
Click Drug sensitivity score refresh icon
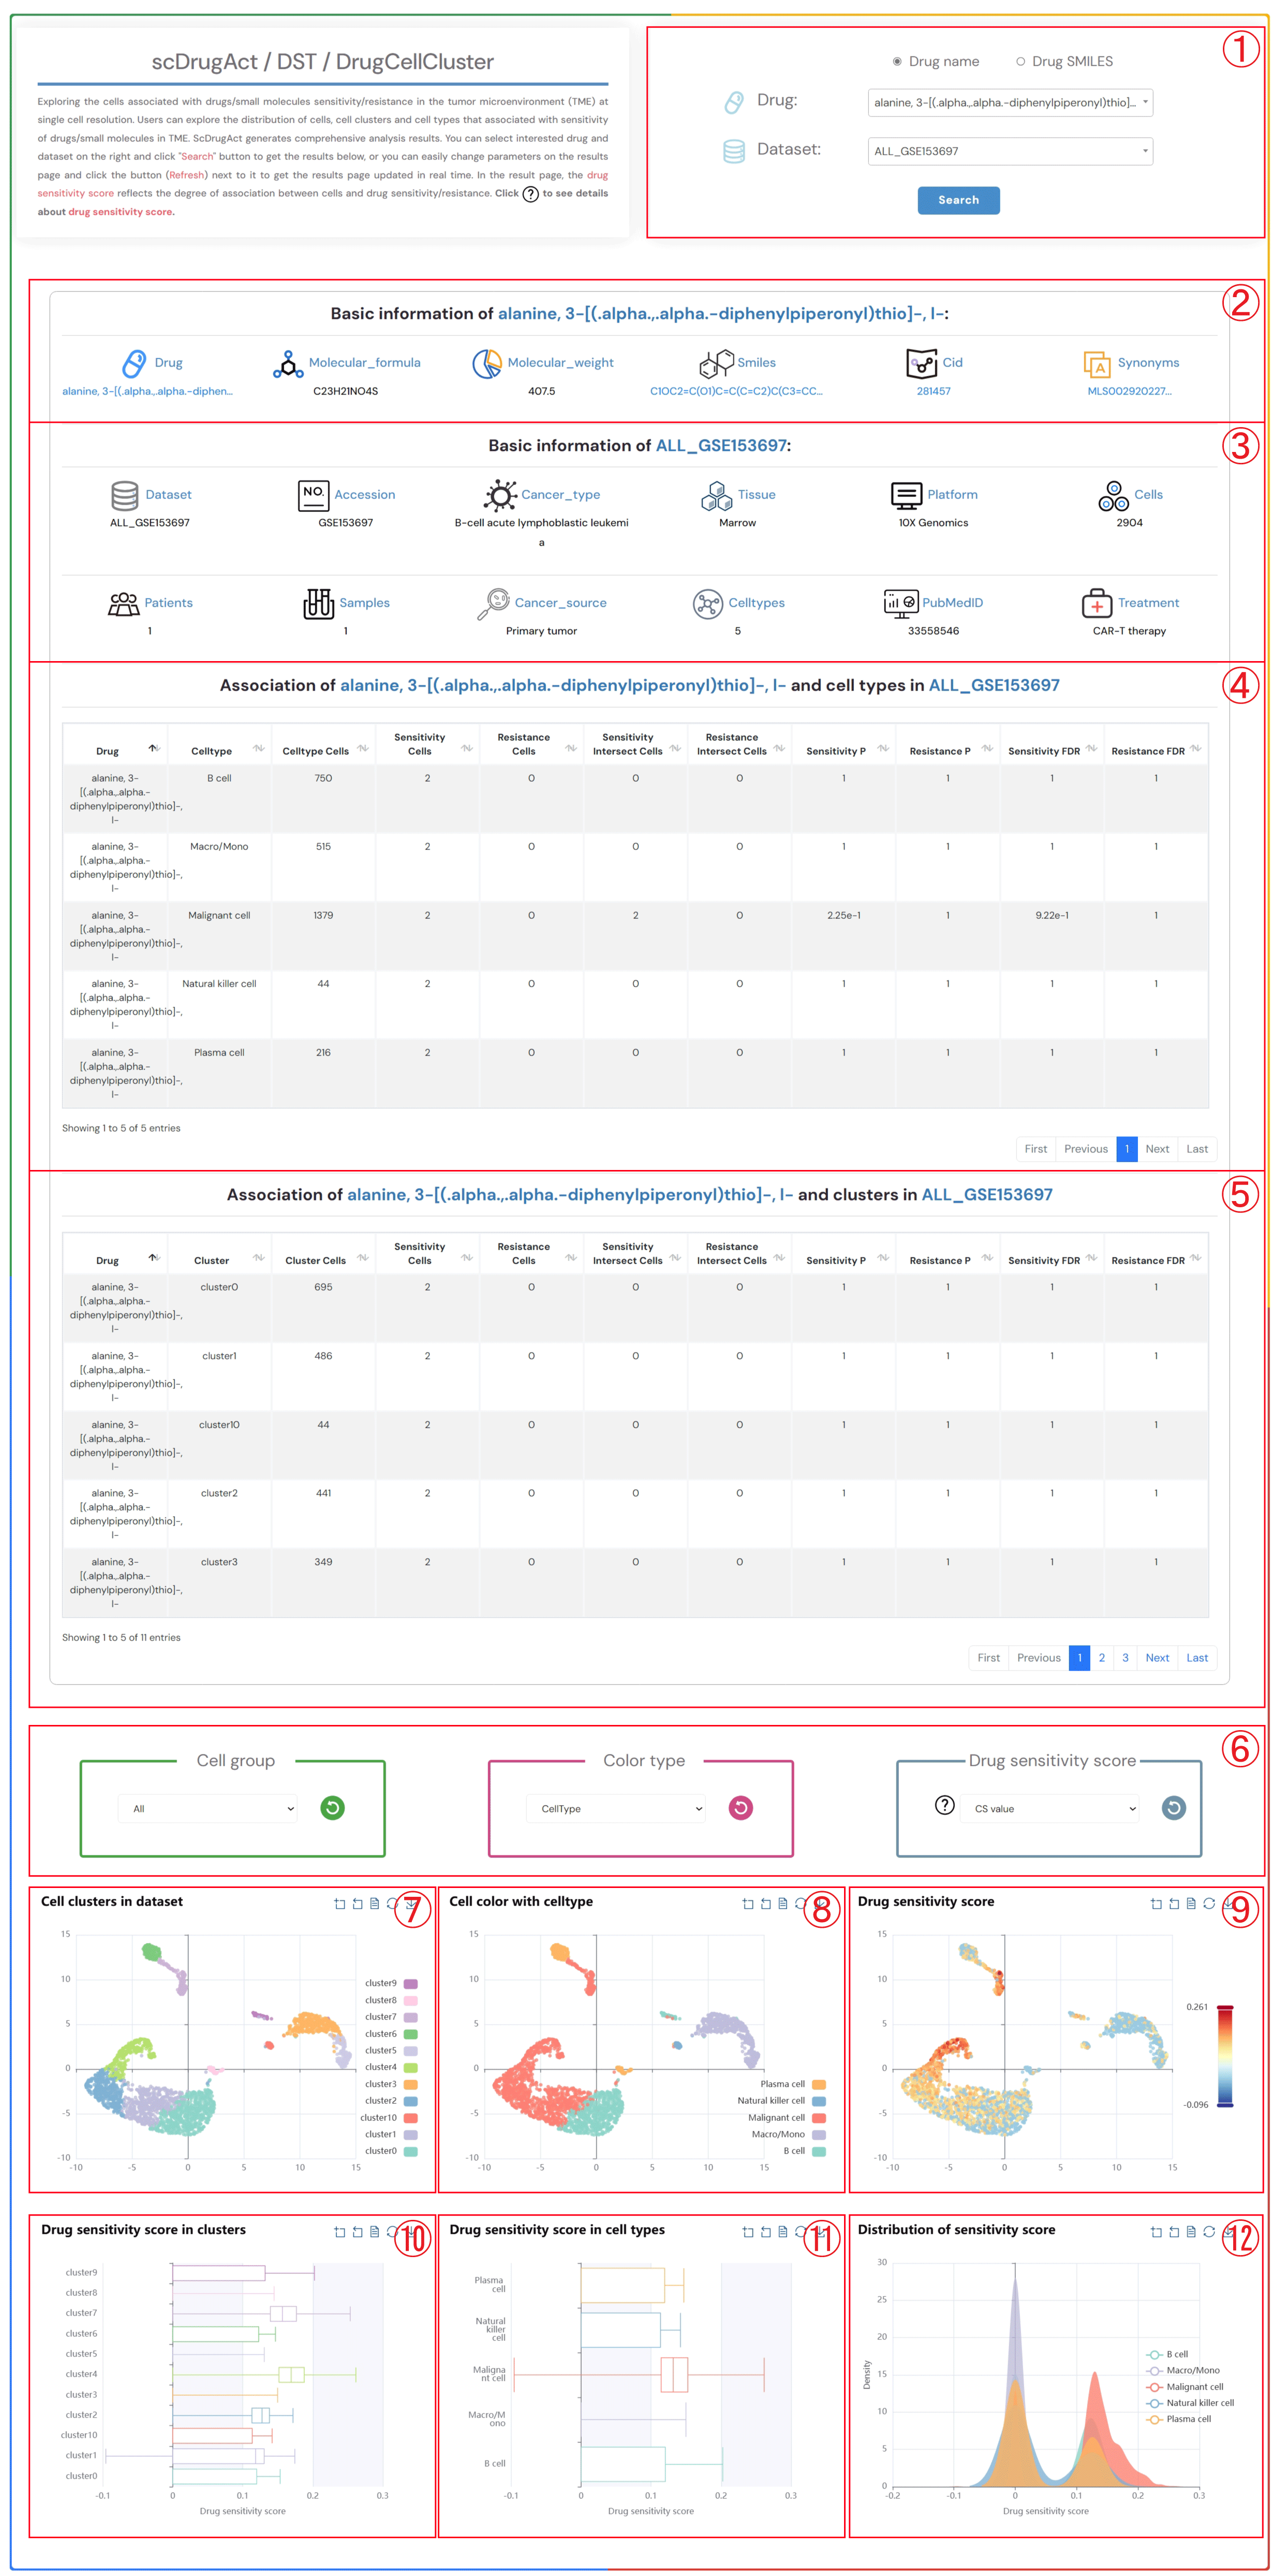pyautogui.click(x=1173, y=1807)
